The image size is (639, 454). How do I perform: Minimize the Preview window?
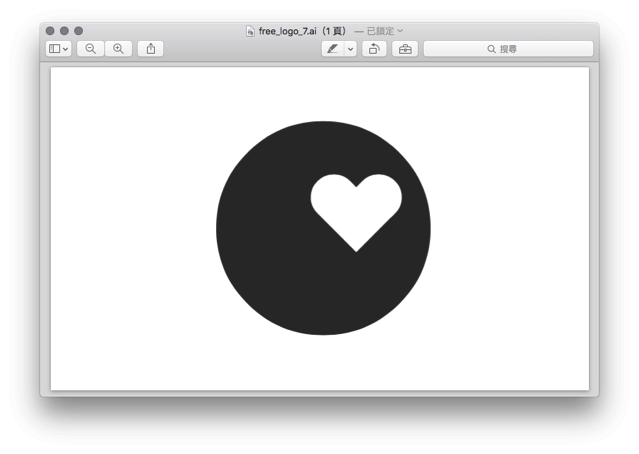point(64,31)
